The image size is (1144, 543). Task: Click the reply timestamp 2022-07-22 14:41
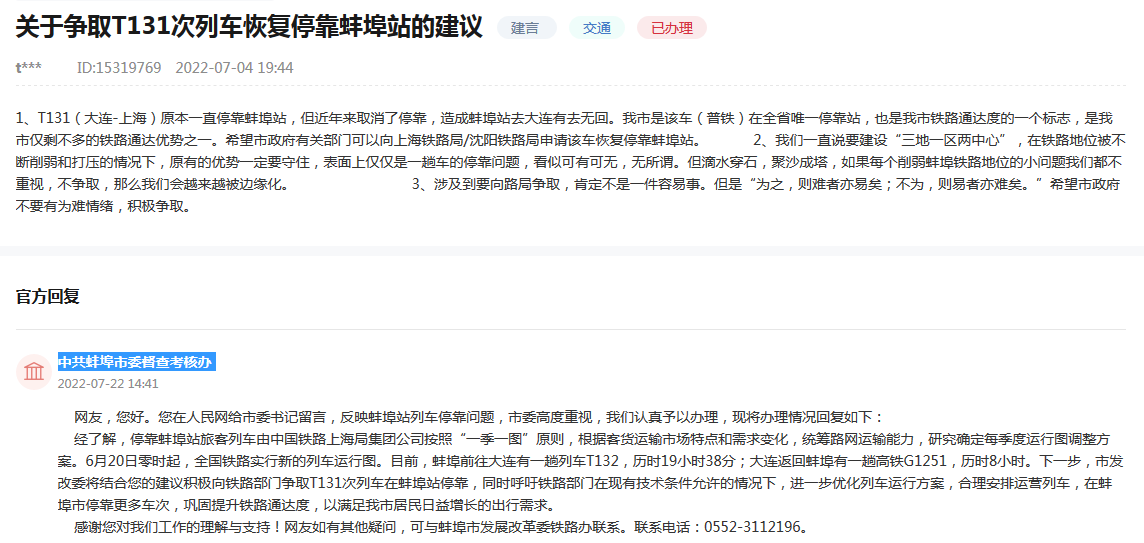(x=108, y=384)
